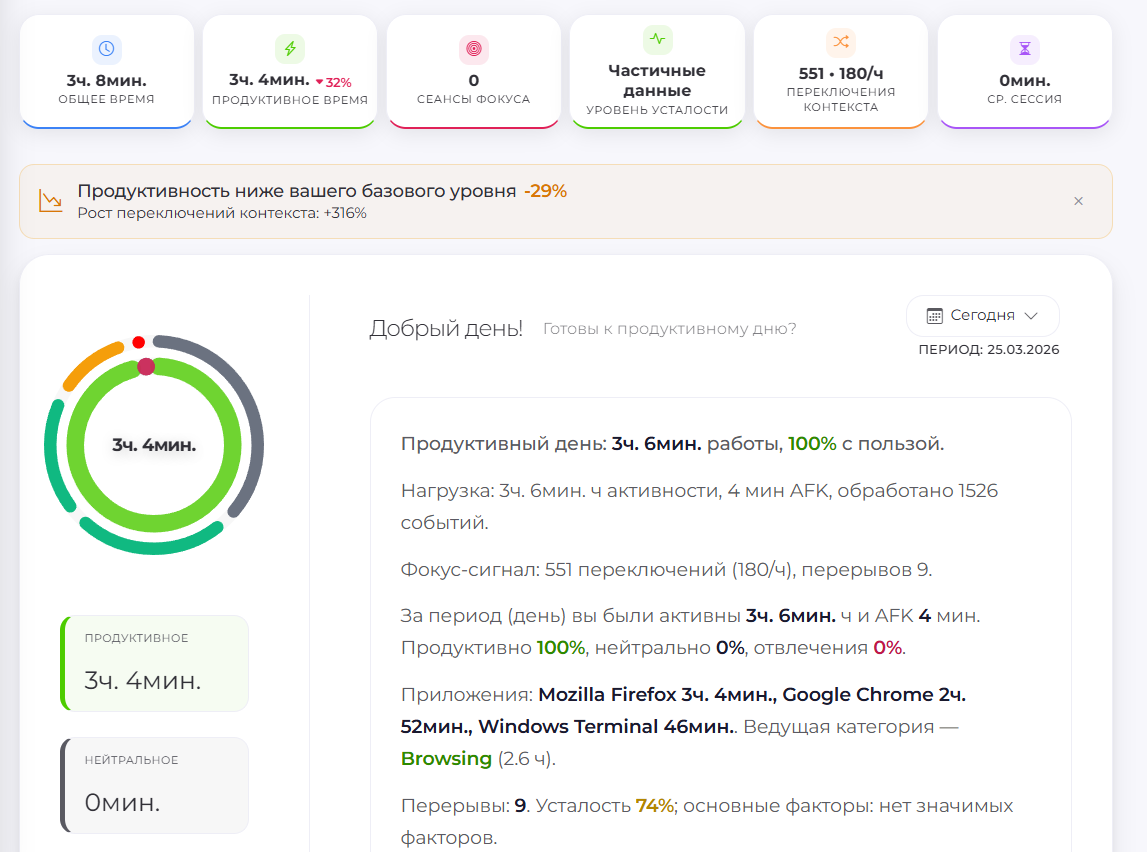Click the Добрый день! greeting
Viewport: 1147px width, 852px height.
point(445,328)
